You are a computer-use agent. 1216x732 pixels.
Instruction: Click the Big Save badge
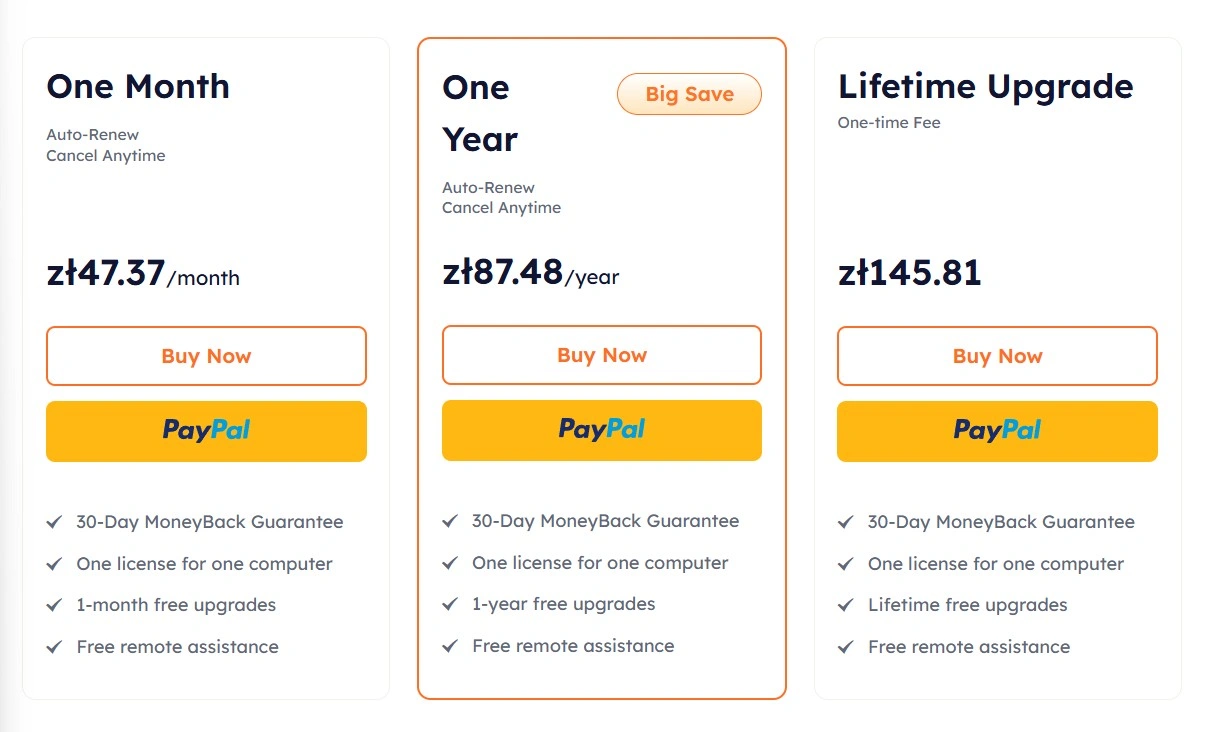coord(689,95)
